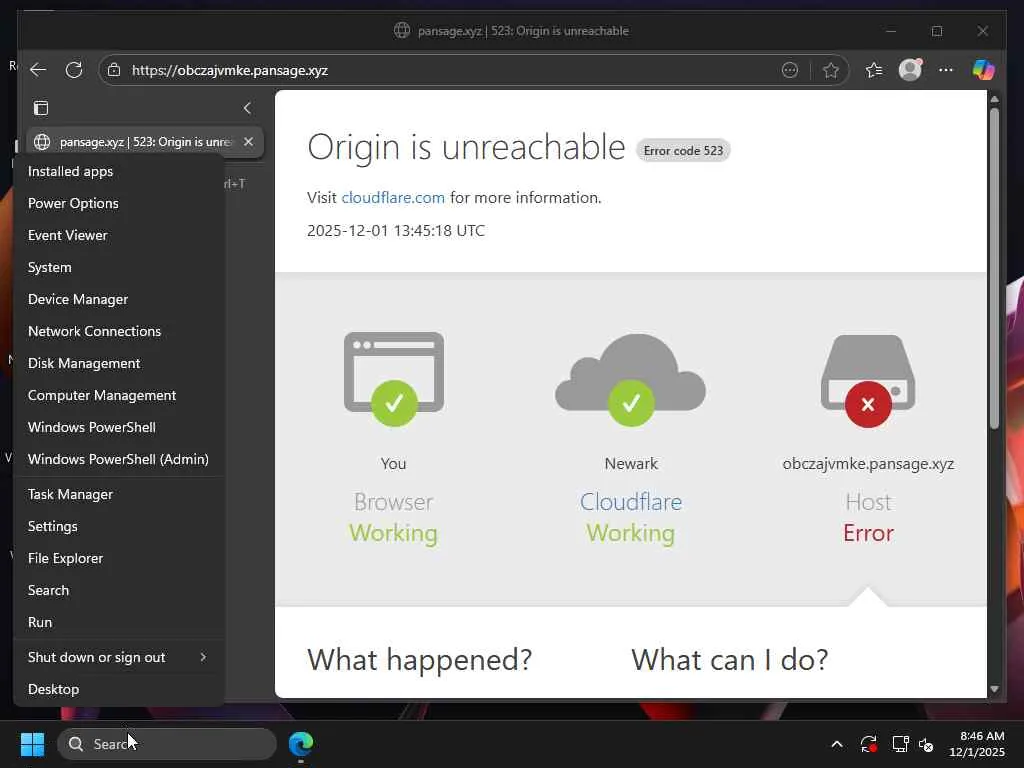The image size is (1024, 768).
Task: Start Windows PowerShell (non-admin)
Action: pyautogui.click(x=92, y=427)
